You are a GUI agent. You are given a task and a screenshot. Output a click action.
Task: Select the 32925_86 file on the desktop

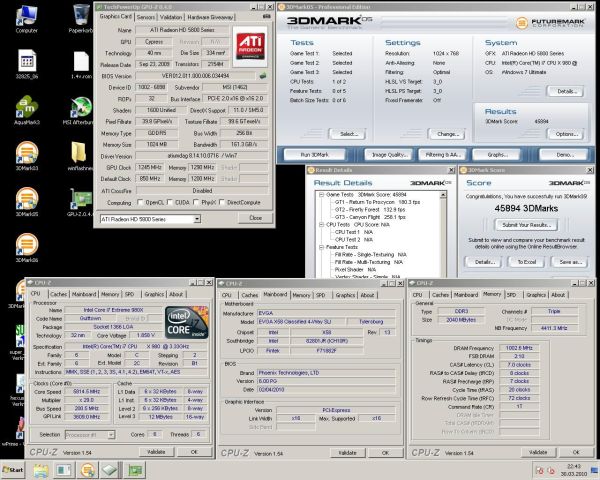point(26,64)
